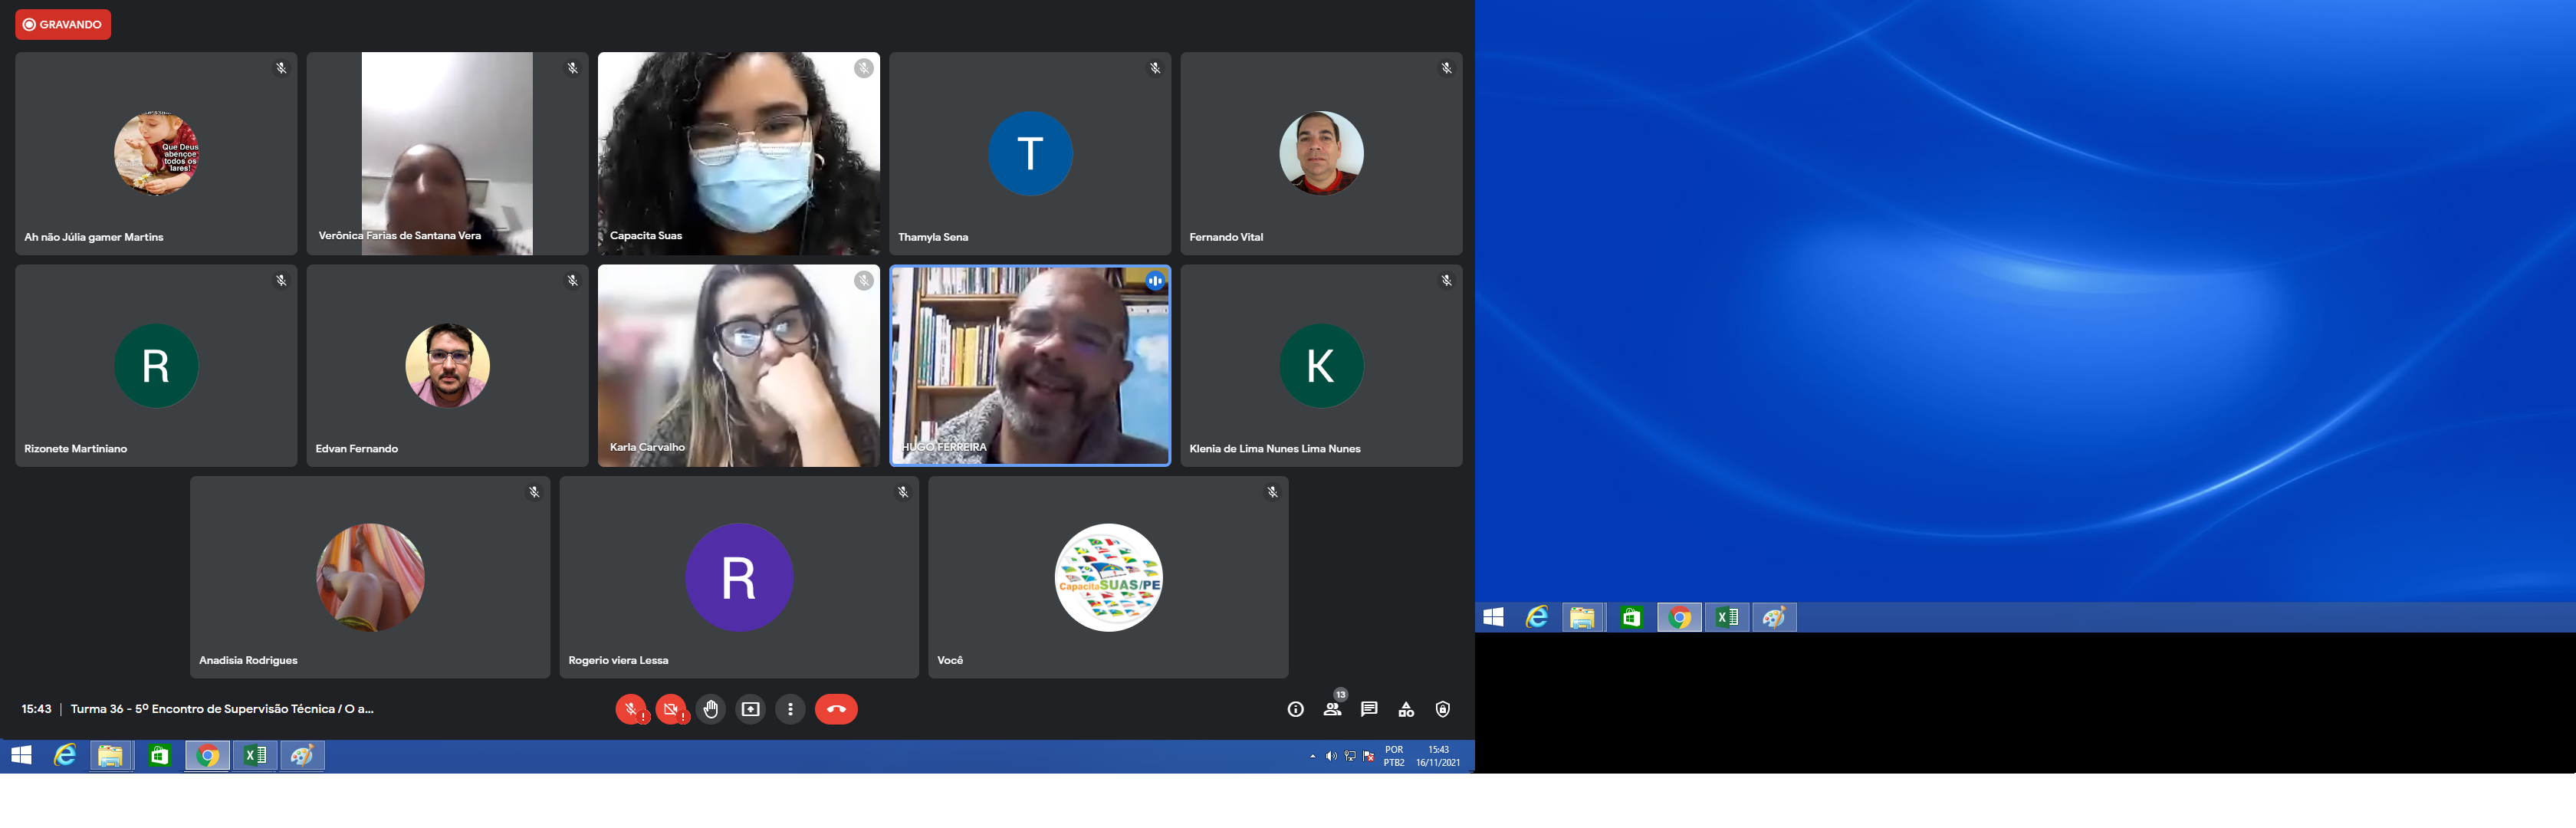Expand the system tray hidden icons arrow
Viewport: 2576px width, 828px height.
coord(1312,756)
